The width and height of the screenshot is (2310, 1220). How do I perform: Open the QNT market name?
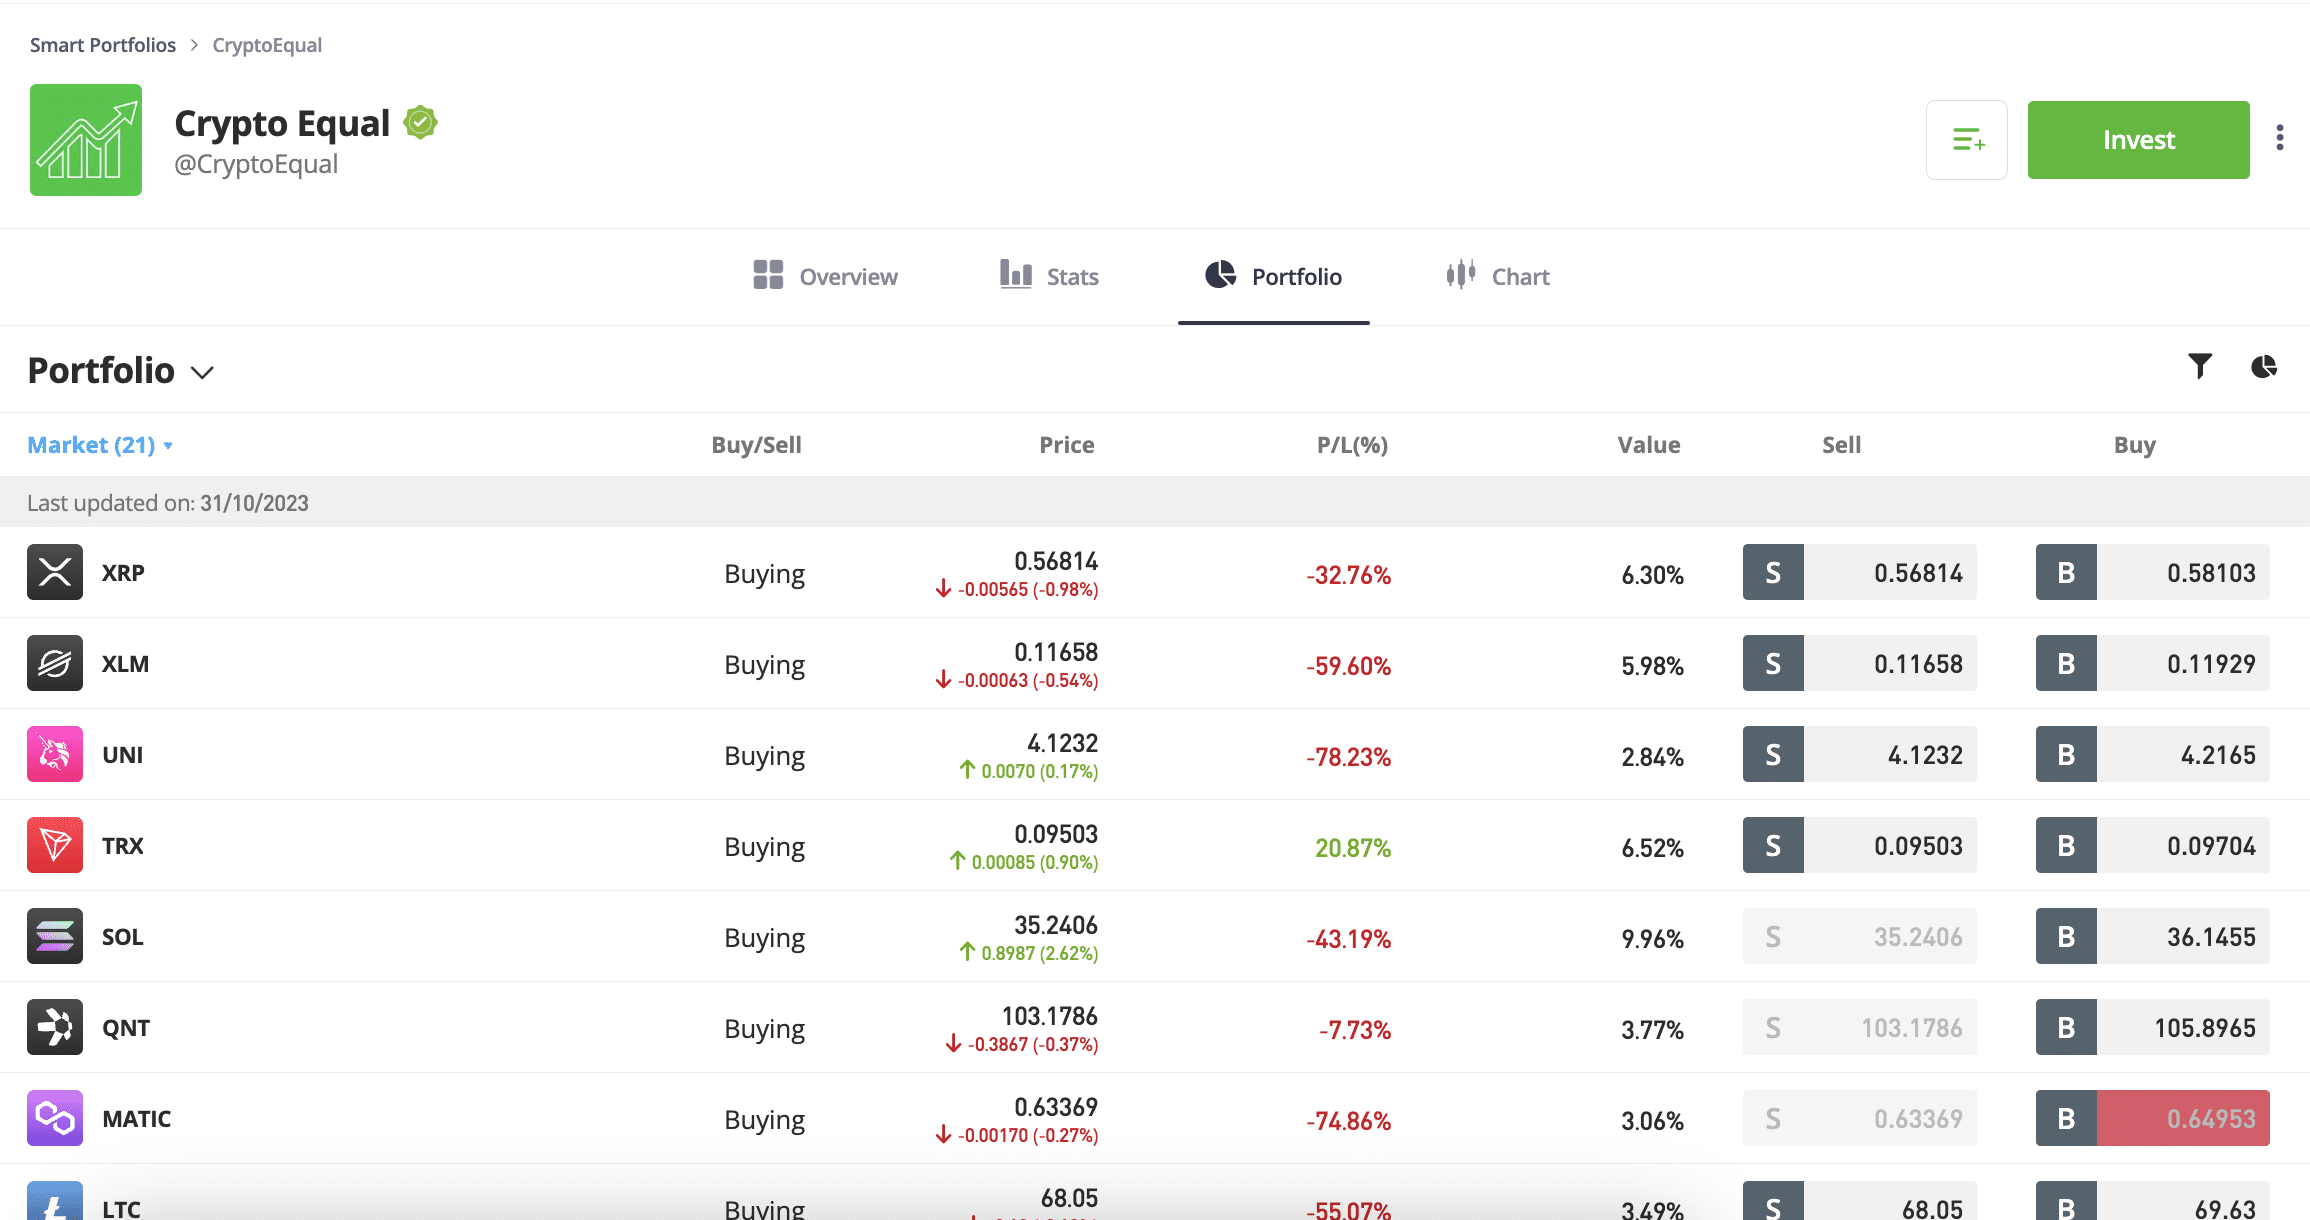pos(126,1028)
